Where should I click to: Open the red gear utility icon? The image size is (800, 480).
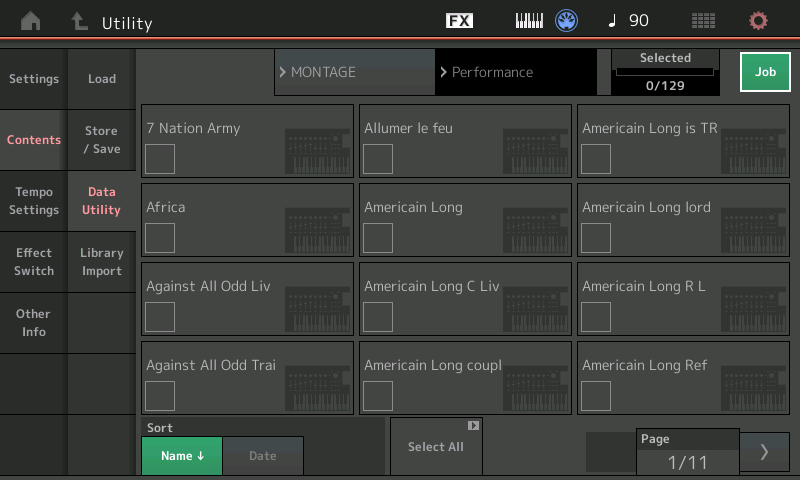[x=758, y=21]
